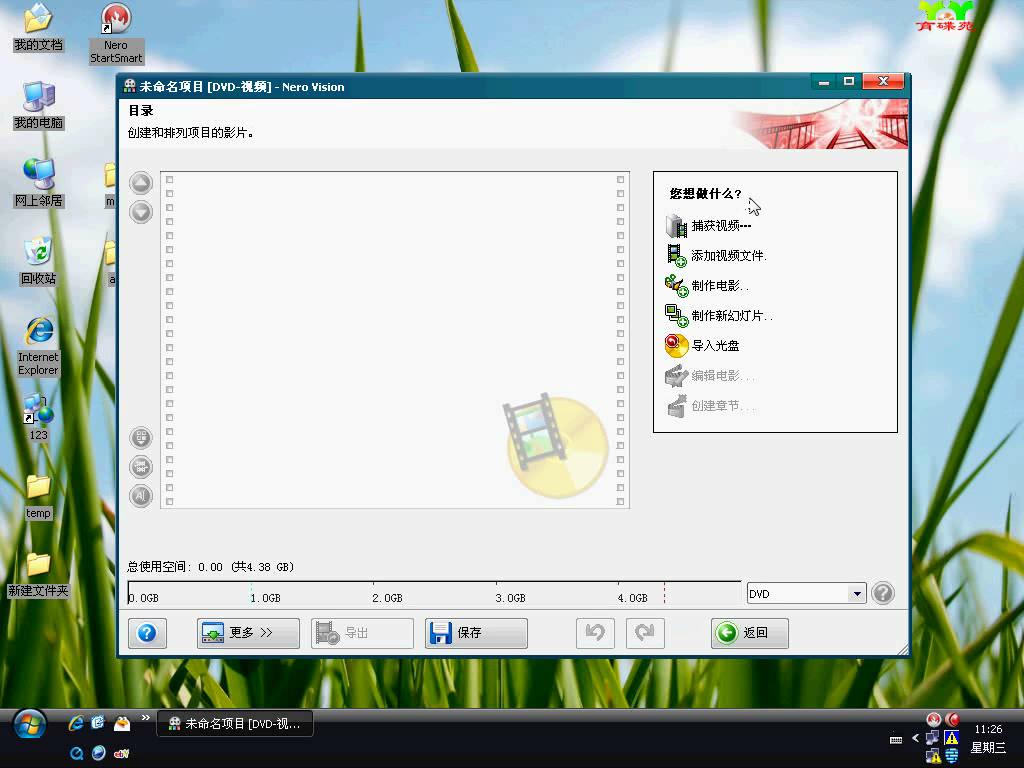Select 新建文件夹 (New Folder) desktop icon
Screen dimensions: 1024x768
(x=39, y=574)
